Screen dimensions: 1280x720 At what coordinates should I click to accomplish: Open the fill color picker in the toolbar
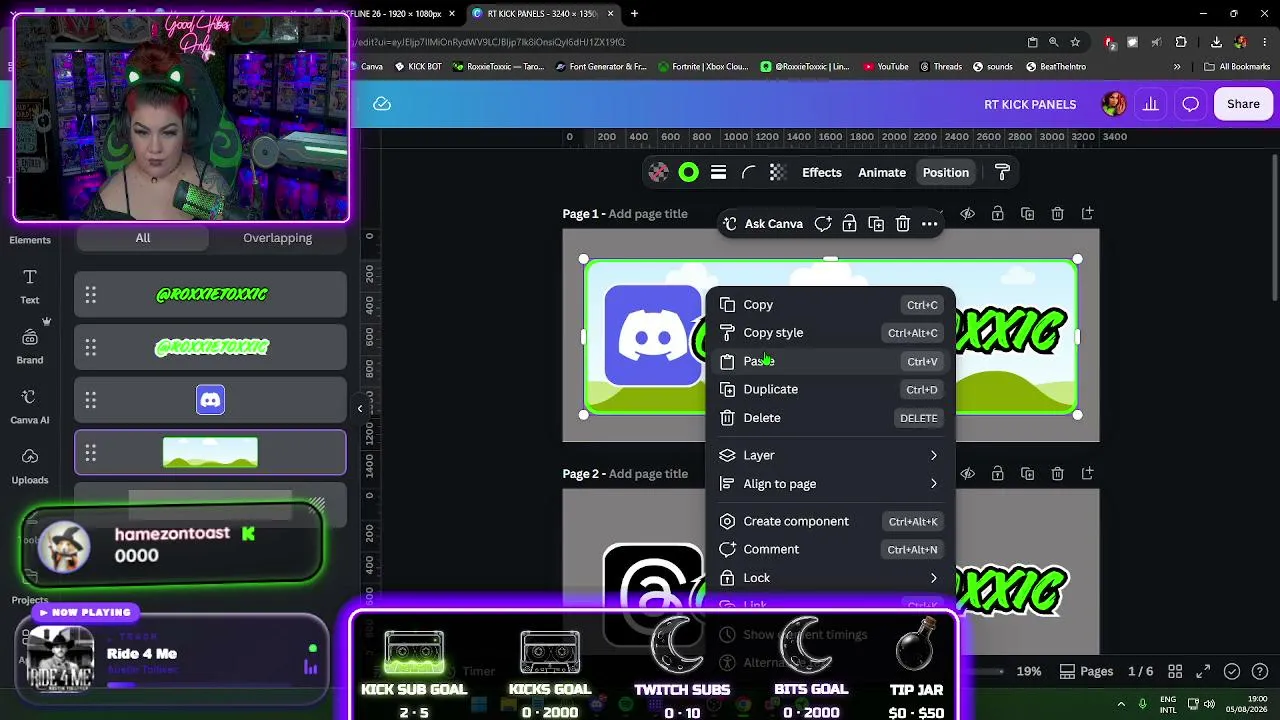658,173
